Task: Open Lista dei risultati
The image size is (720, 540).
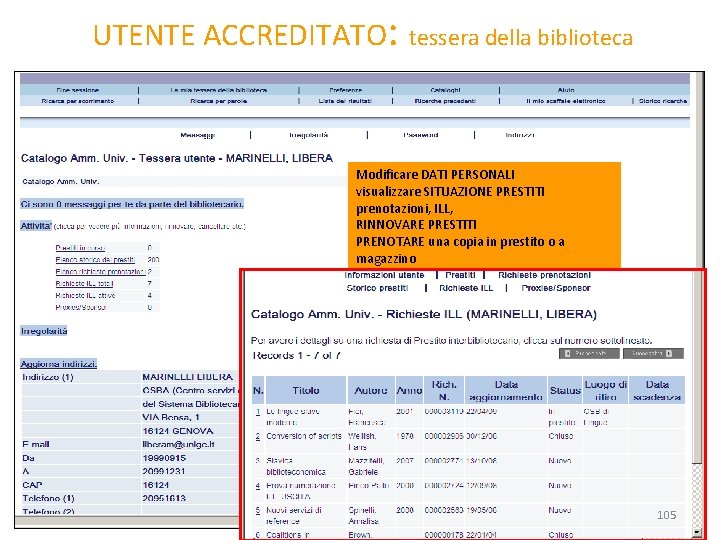Action: [x=345, y=101]
